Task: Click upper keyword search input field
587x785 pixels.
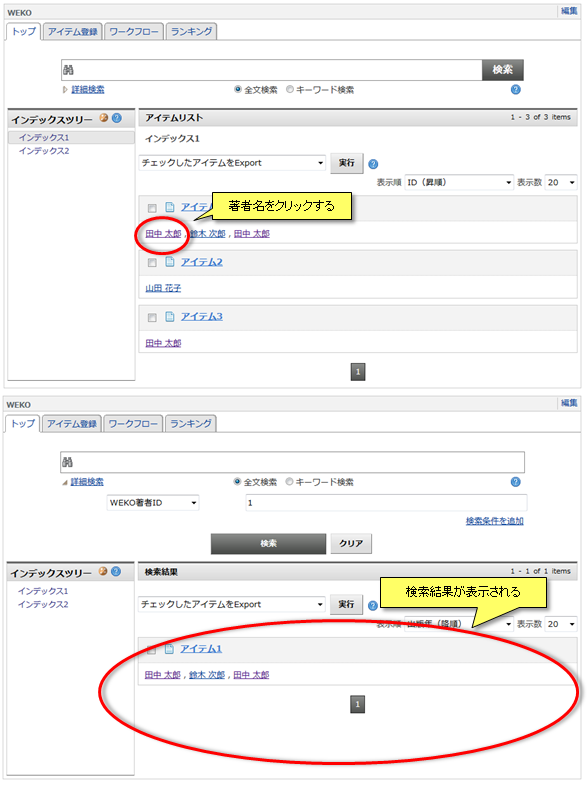Action: pos(272,70)
